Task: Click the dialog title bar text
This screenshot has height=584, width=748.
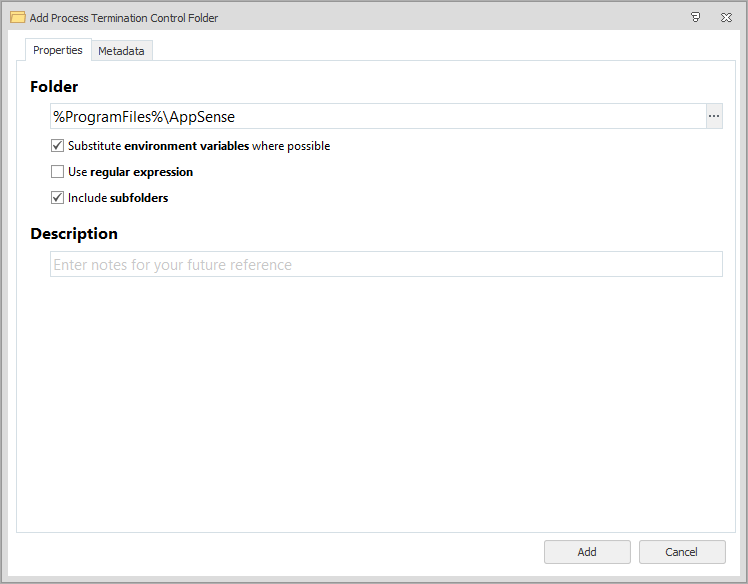Action: point(124,18)
